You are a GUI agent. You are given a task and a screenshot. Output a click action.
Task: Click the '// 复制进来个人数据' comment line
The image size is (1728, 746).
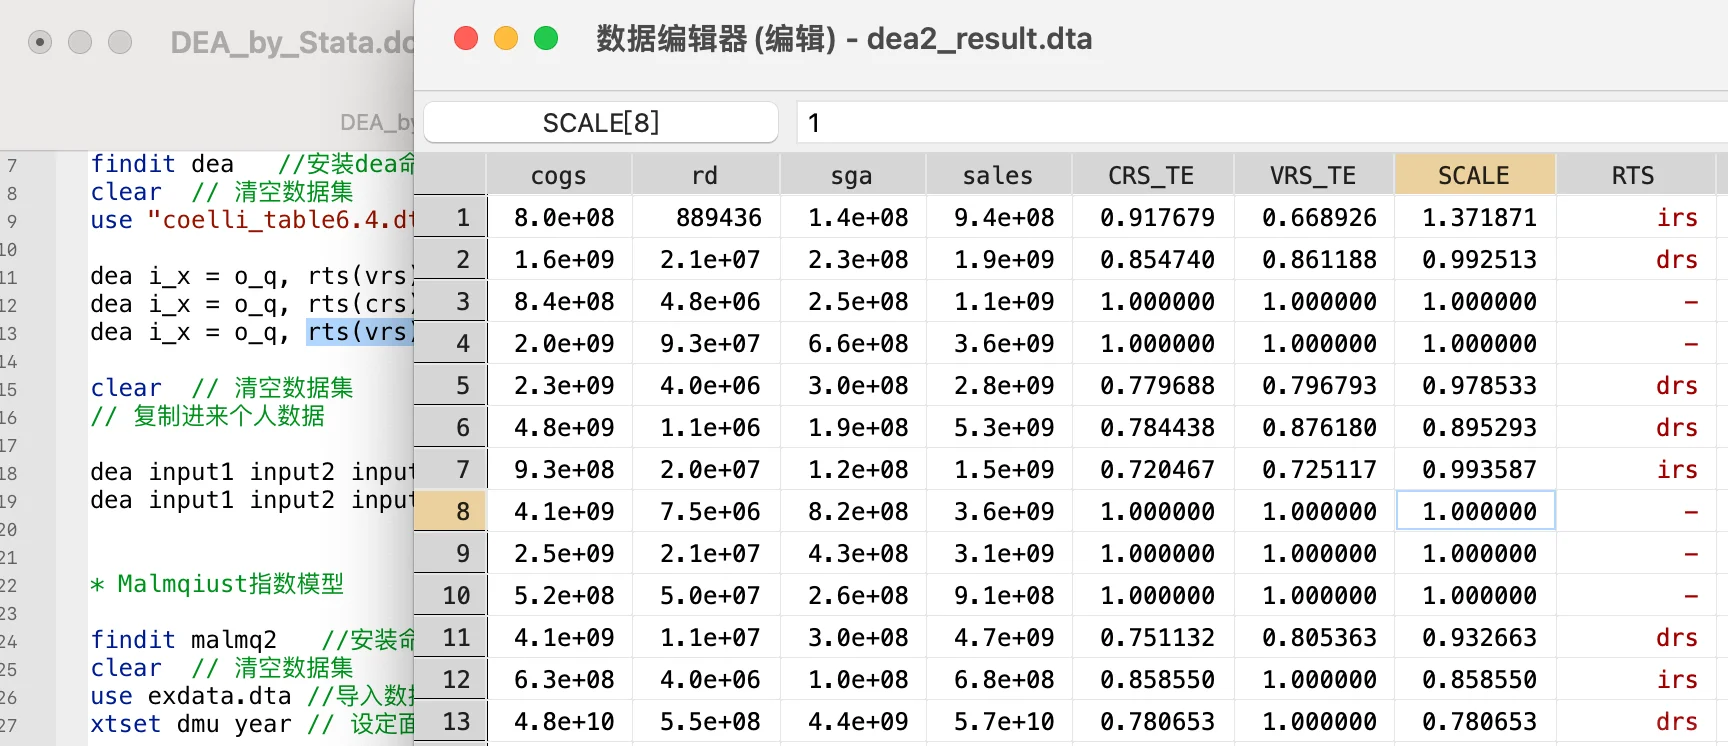click(207, 416)
